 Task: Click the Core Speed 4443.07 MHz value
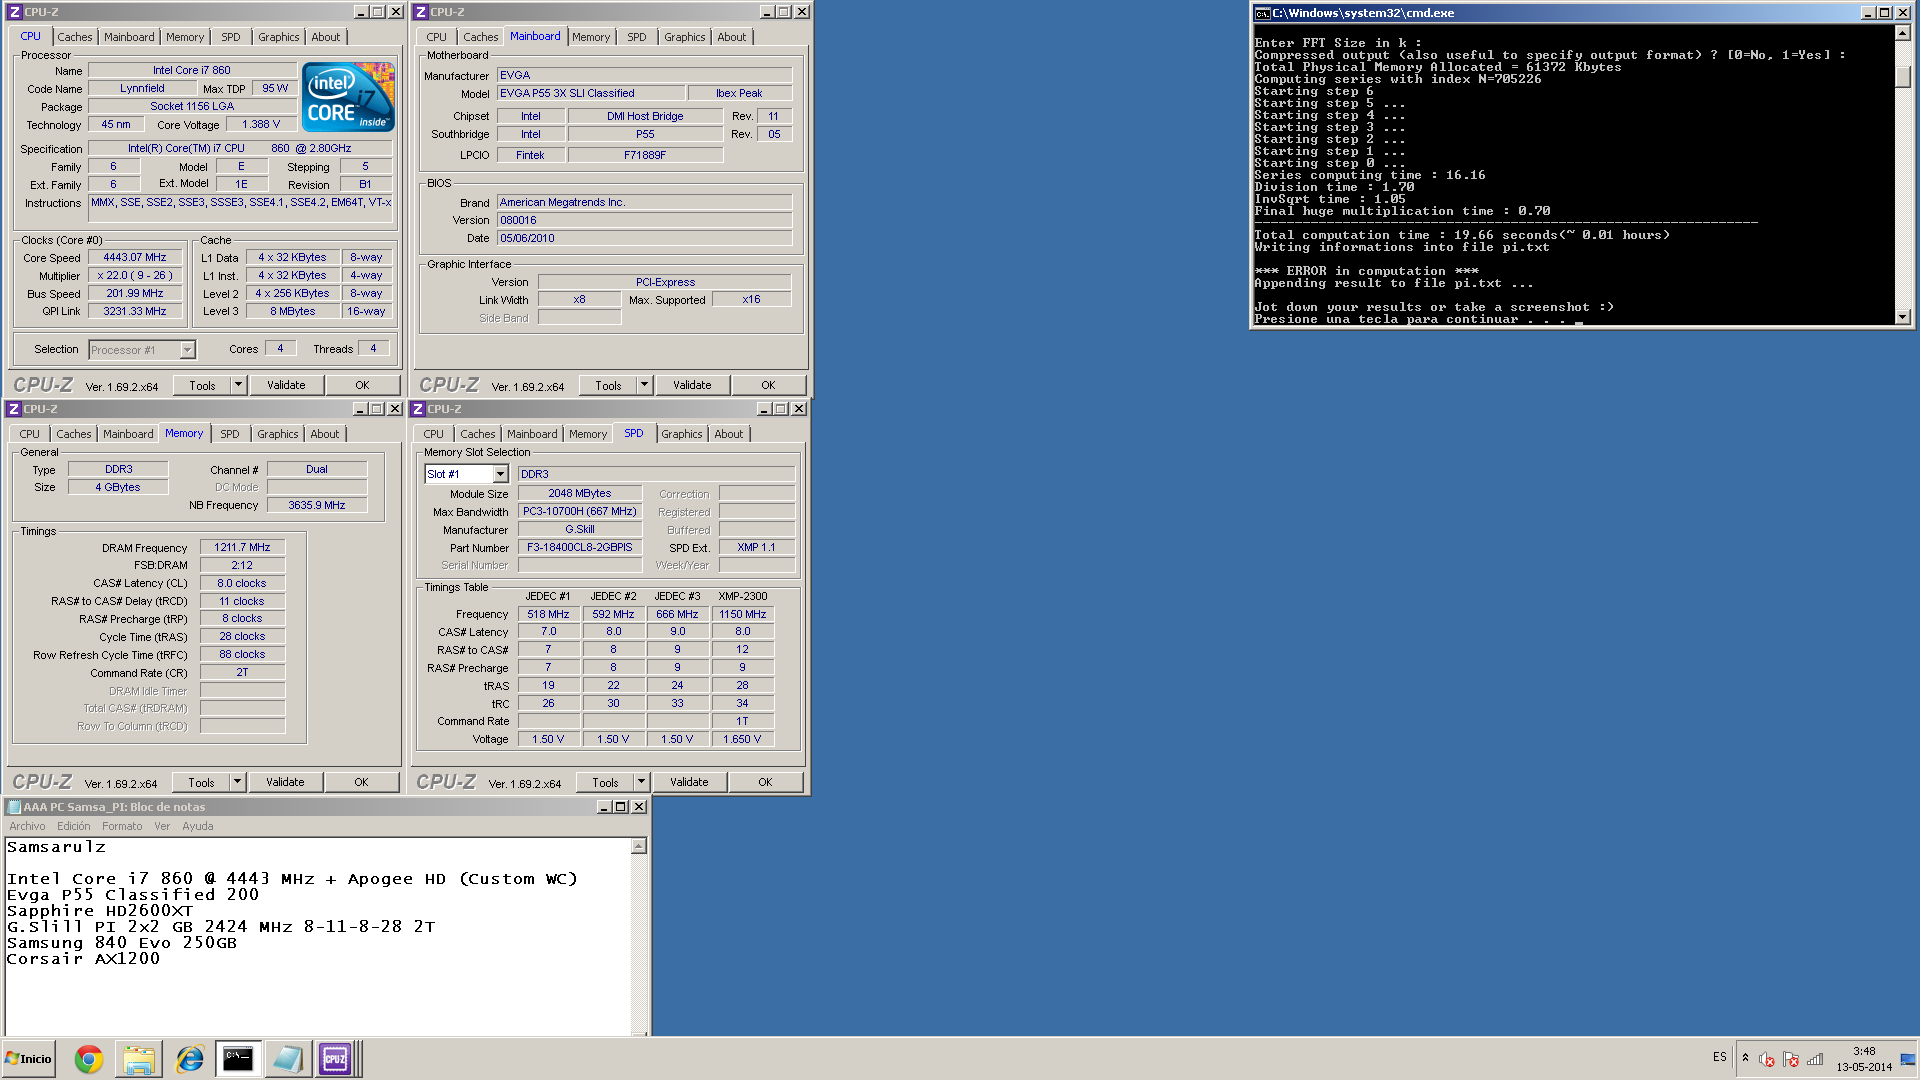tap(135, 257)
